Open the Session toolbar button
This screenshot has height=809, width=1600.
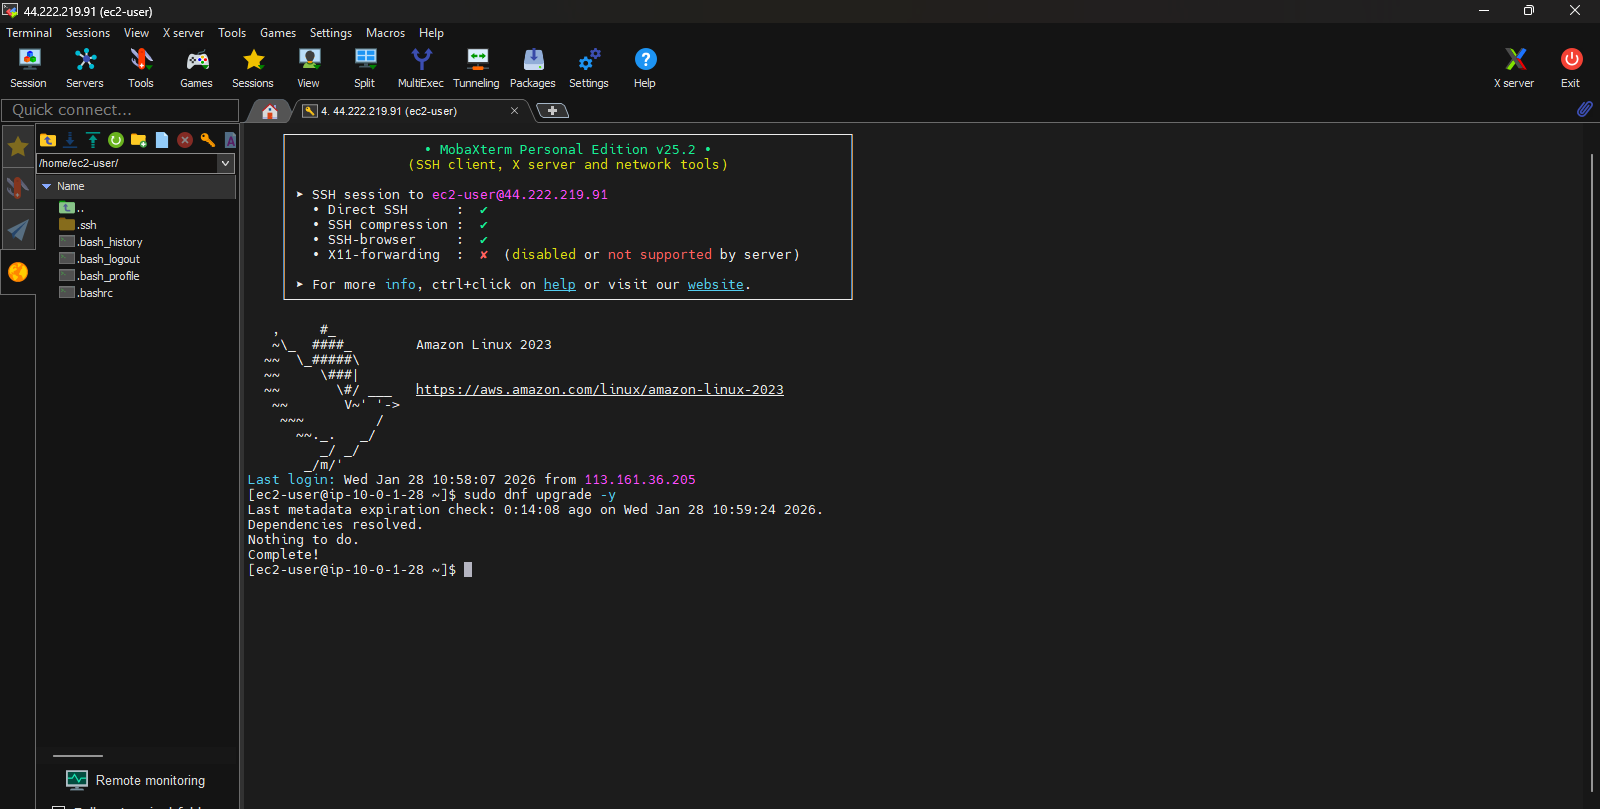(28, 68)
